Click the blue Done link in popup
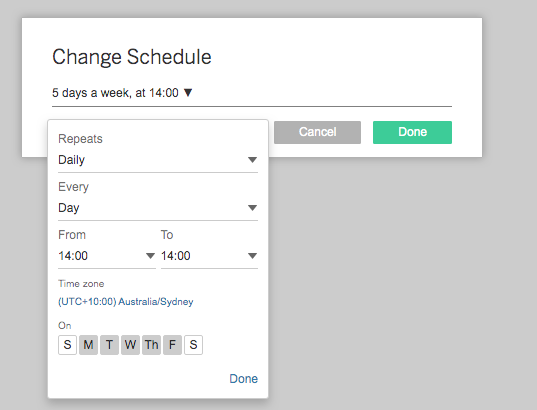537x410 pixels. pyautogui.click(x=243, y=379)
